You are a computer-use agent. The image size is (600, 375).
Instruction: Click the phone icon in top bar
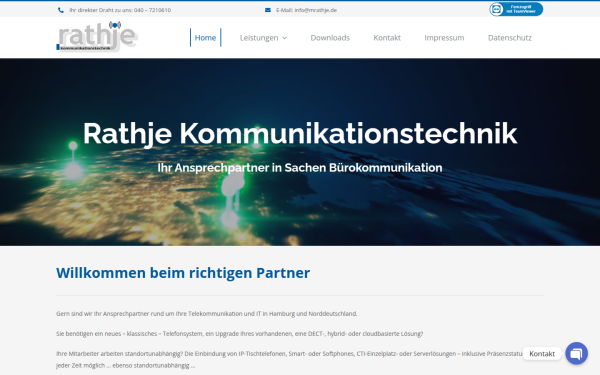[61, 10]
